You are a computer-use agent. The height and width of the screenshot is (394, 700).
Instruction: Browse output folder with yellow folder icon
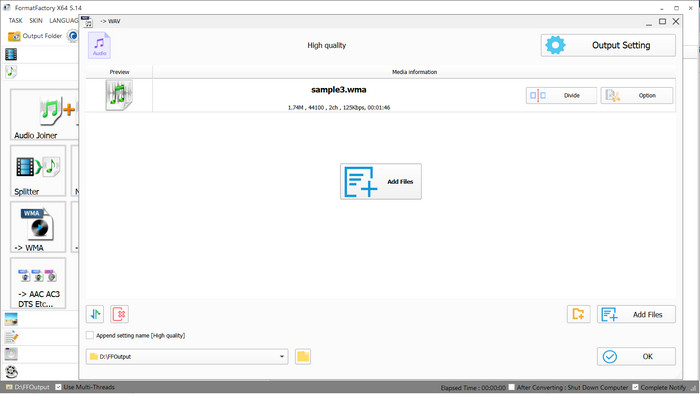tap(303, 357)
